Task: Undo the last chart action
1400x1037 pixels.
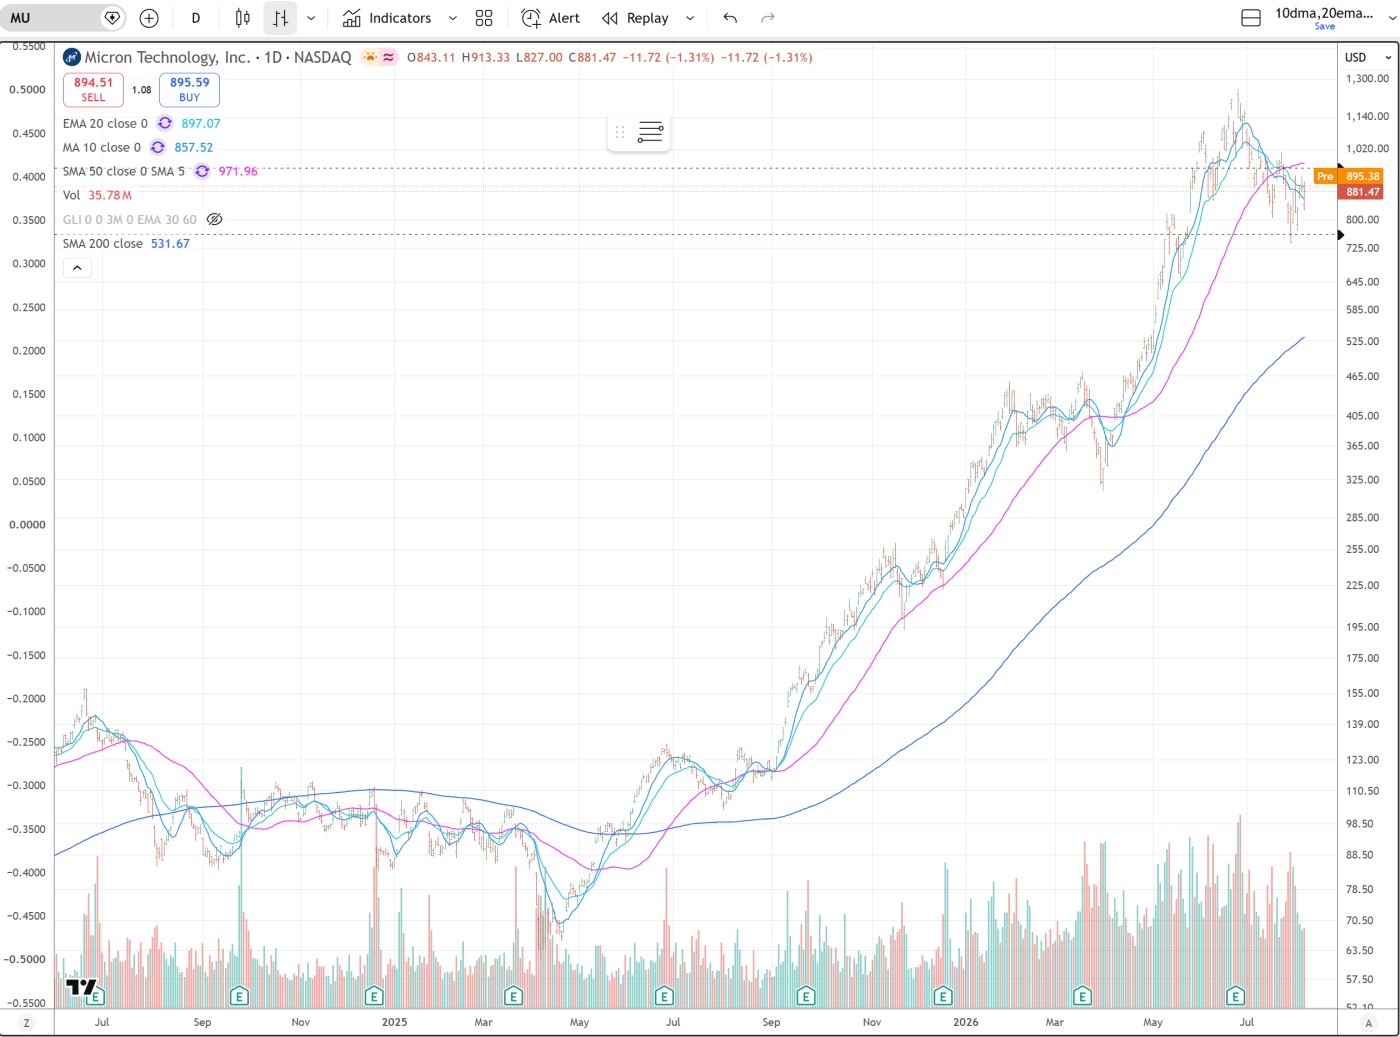Action: 730,18
